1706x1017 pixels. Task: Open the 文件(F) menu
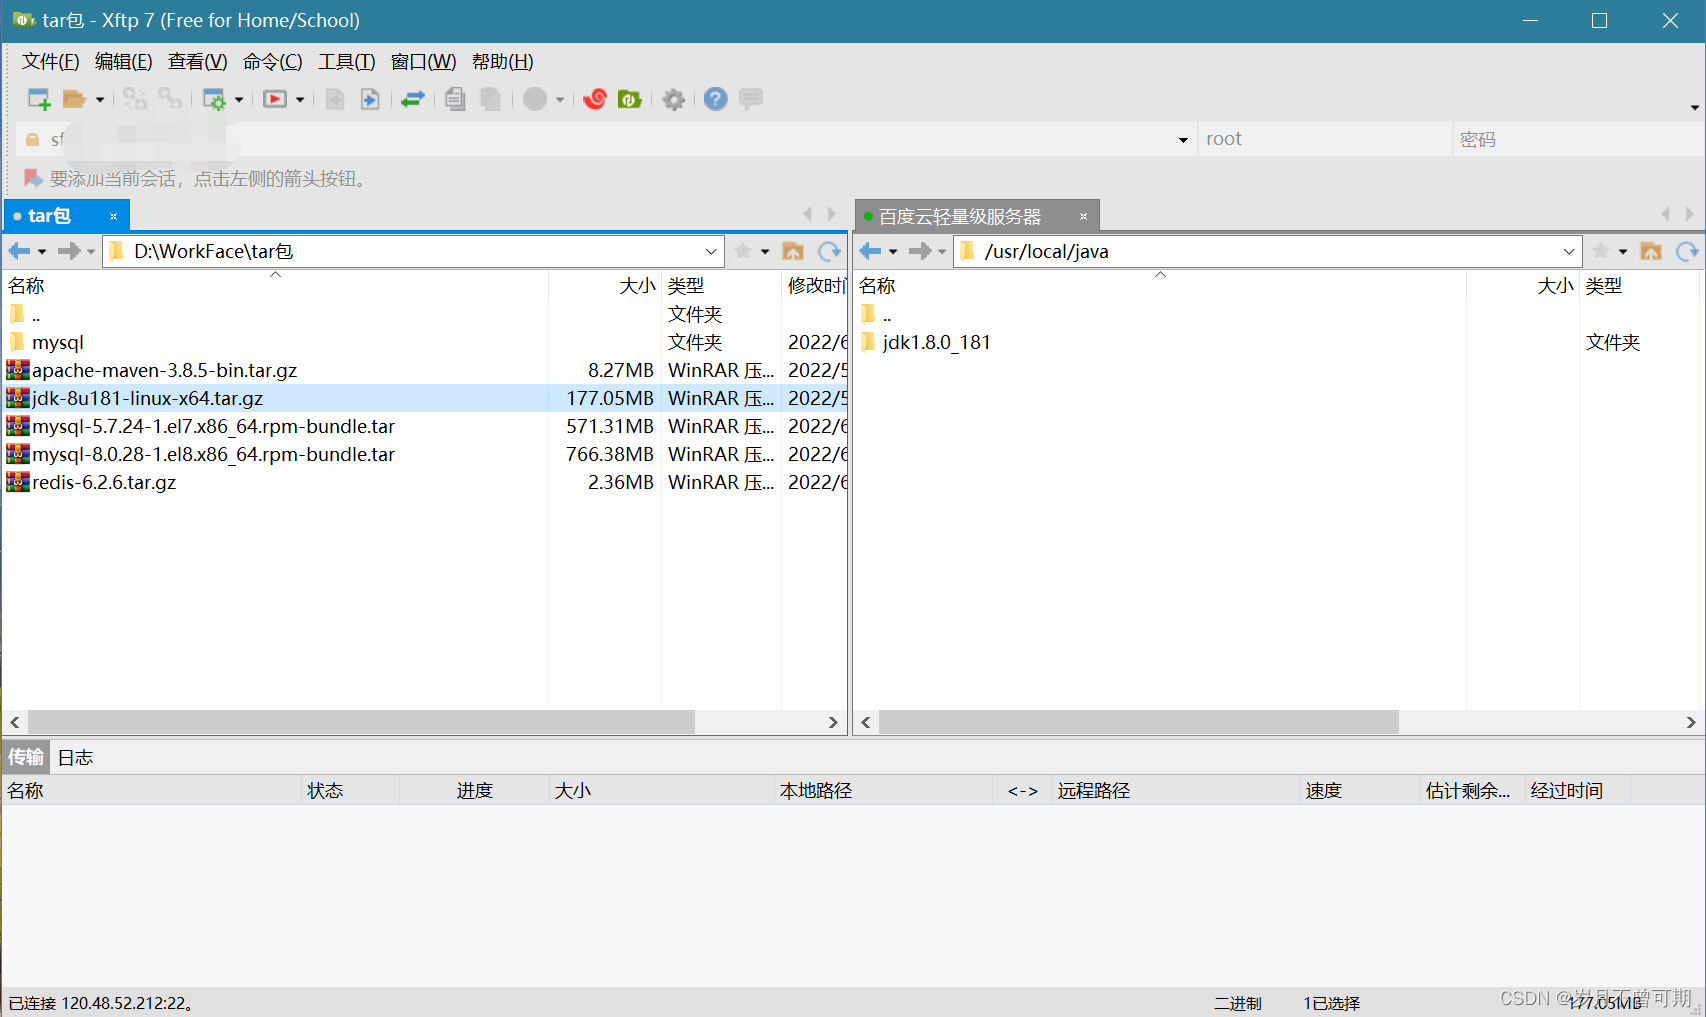pos(51,62)
